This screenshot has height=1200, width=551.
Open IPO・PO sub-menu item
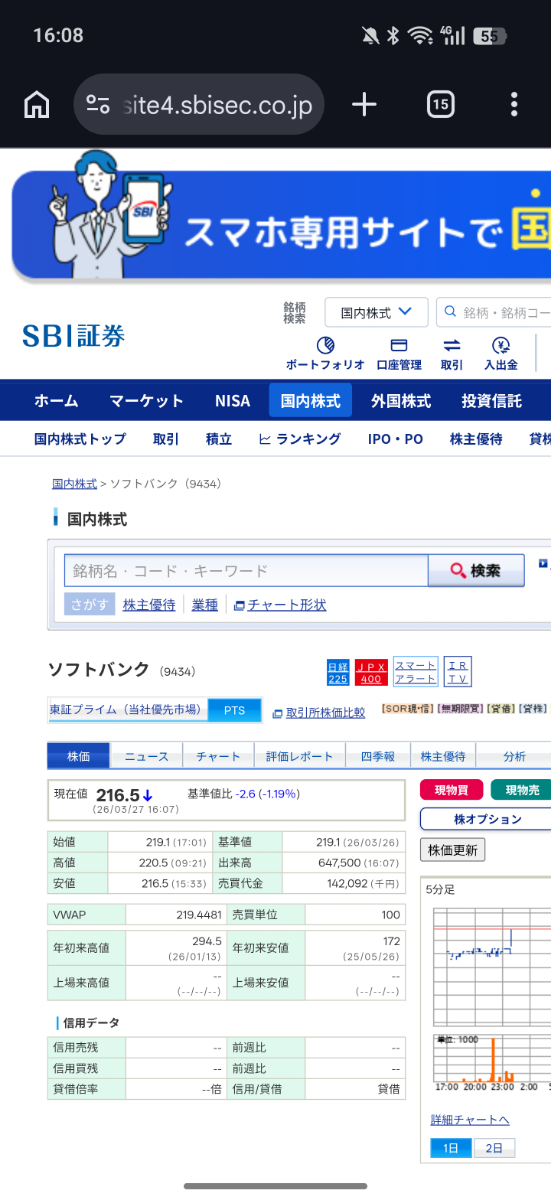pyautogui.click(x=396, y=439)
